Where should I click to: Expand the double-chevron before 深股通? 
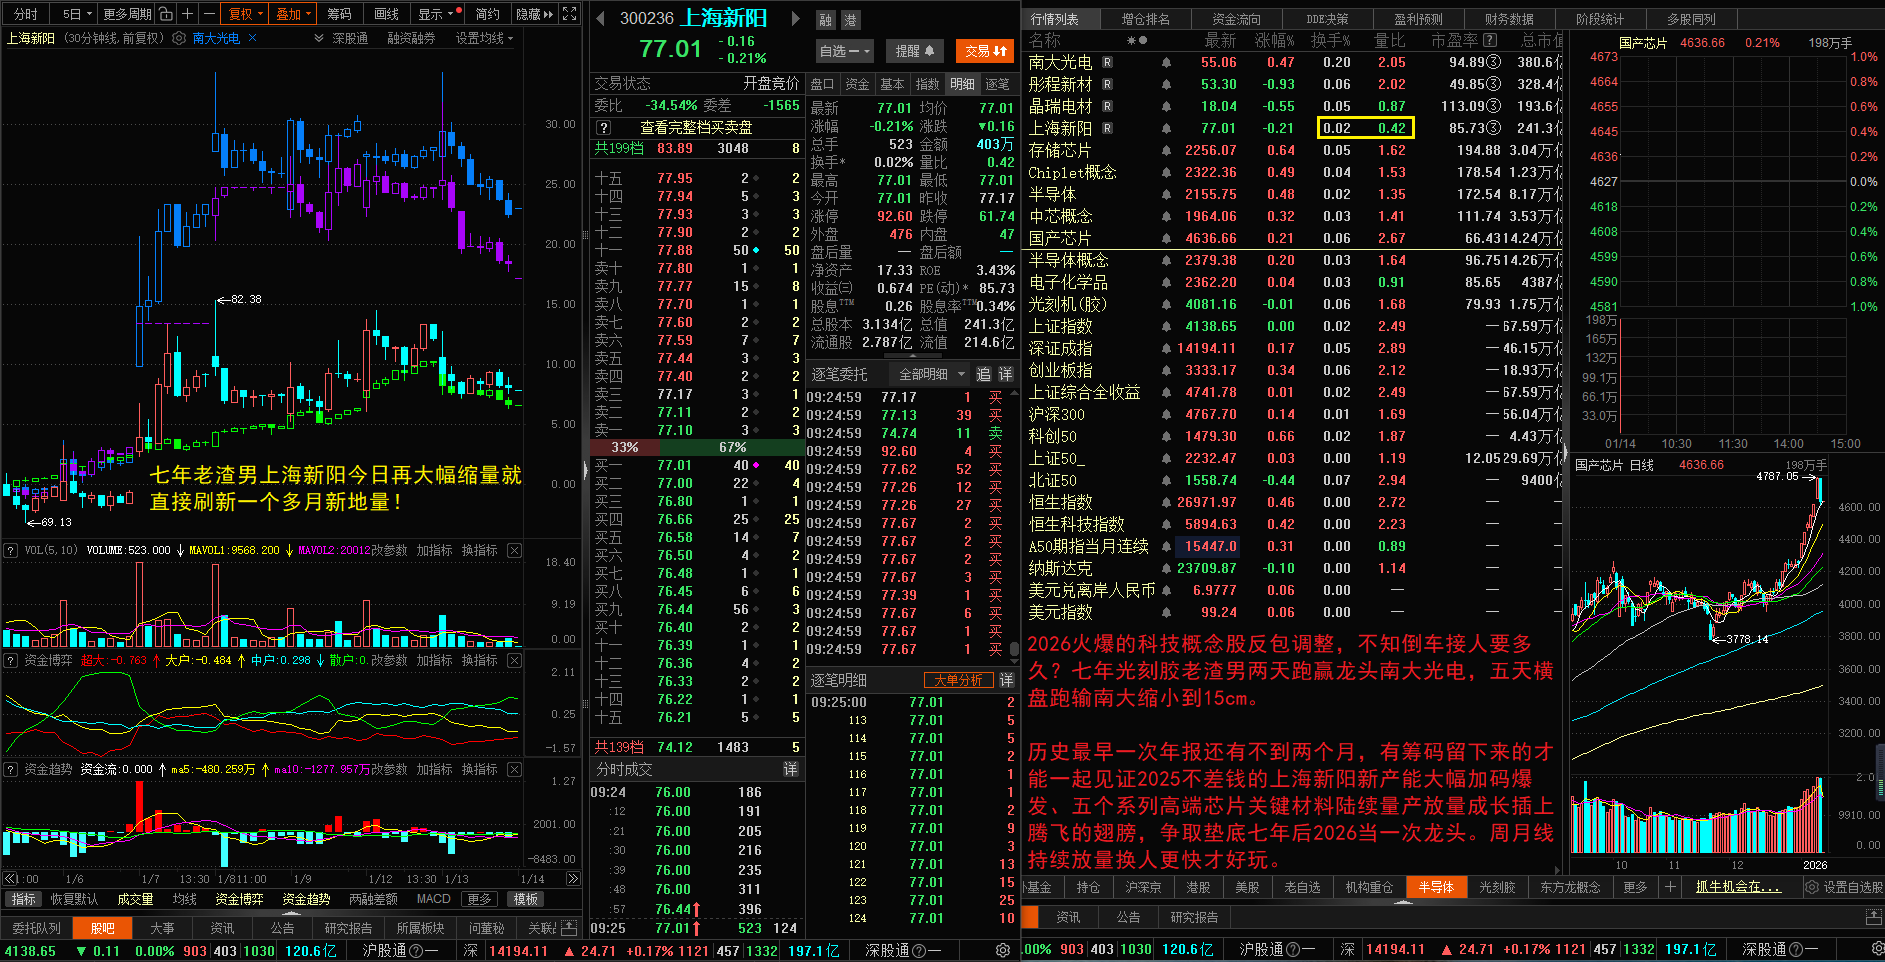point(319,38)
